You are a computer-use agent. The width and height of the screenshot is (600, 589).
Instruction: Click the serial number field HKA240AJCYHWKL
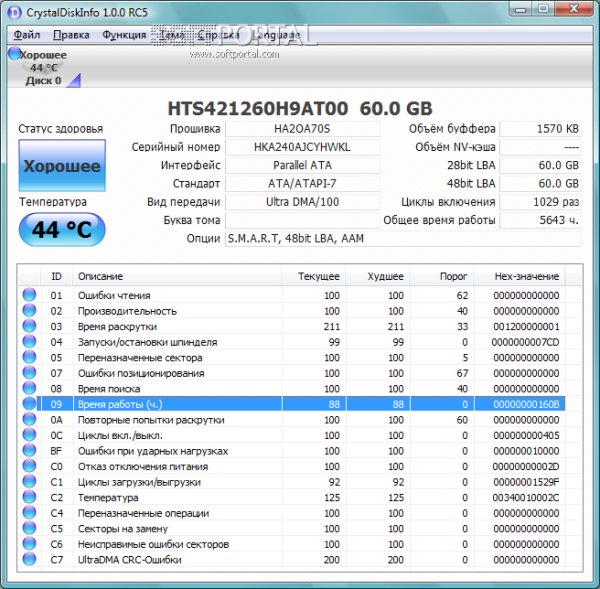[x=302, y=147]
